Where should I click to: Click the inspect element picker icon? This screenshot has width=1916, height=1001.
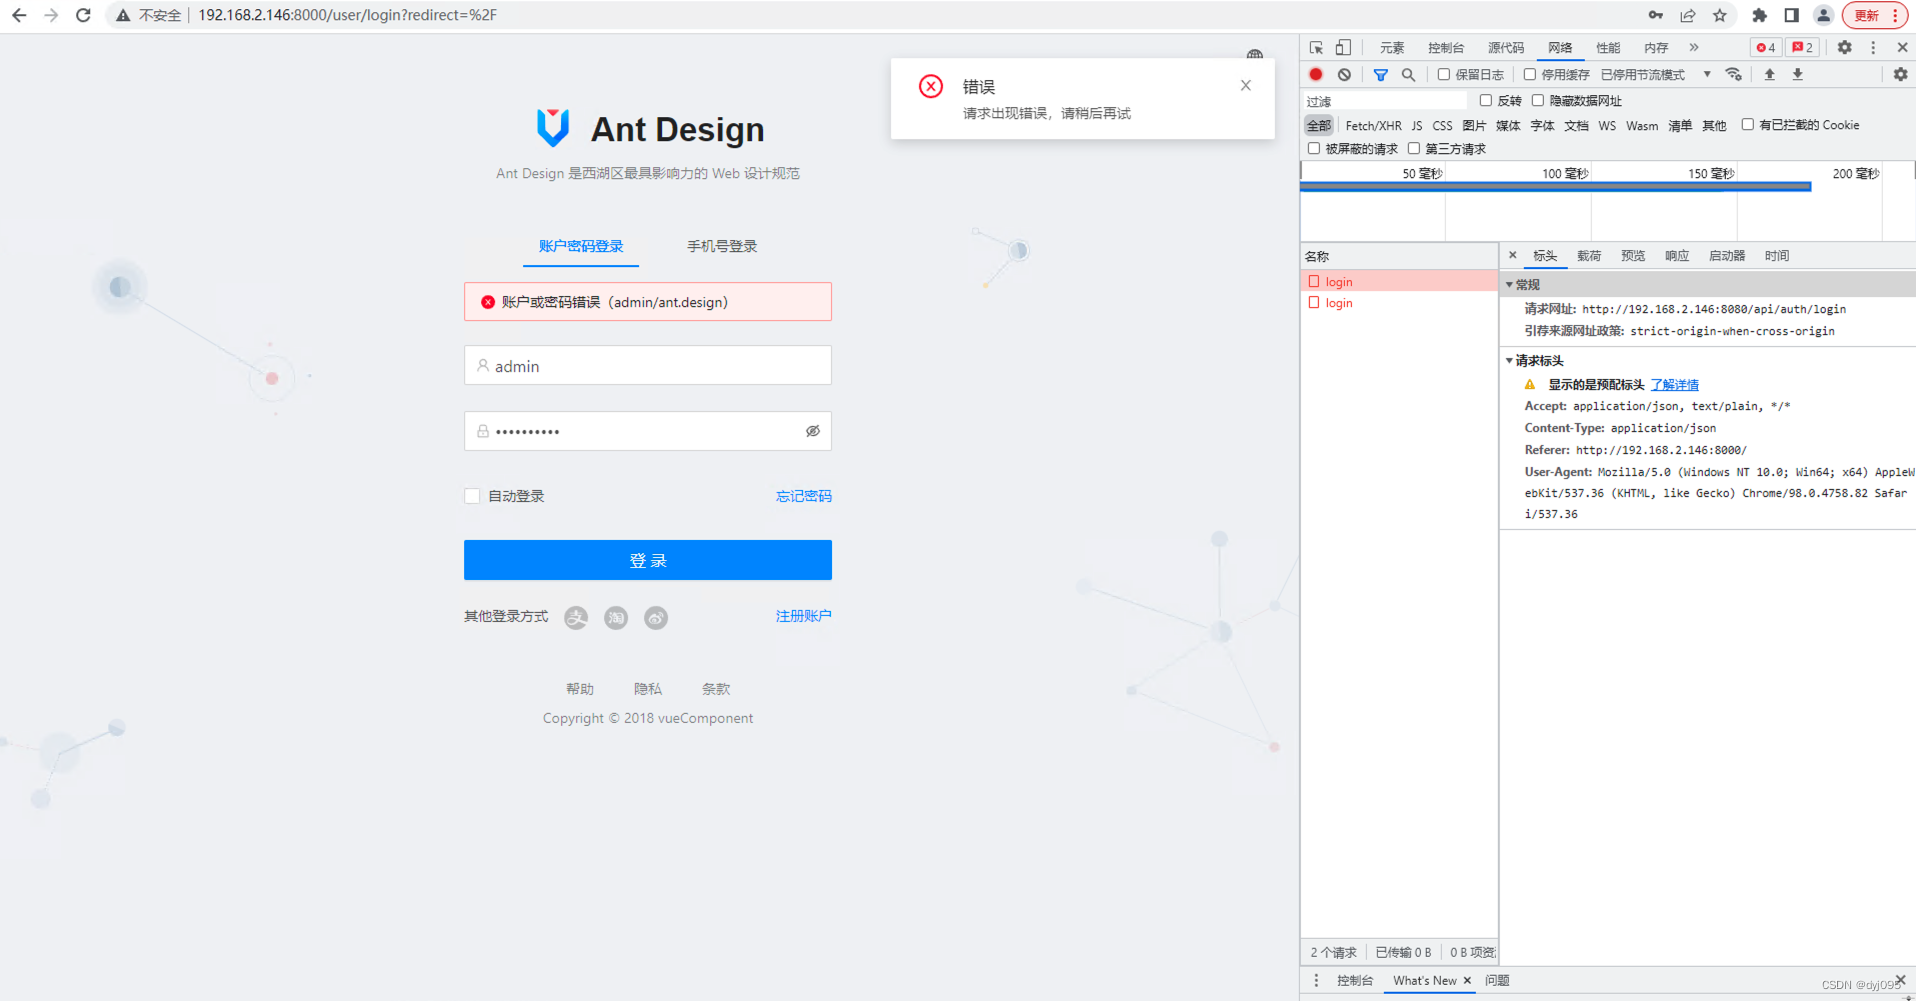(x=1316, y=47)
